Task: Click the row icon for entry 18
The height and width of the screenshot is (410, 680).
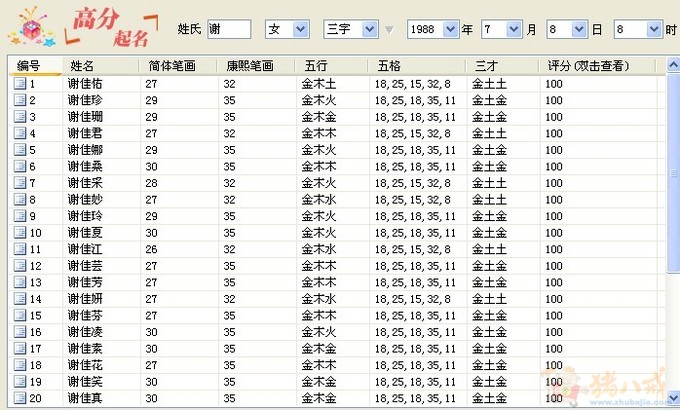Action: tap(20, 364)
